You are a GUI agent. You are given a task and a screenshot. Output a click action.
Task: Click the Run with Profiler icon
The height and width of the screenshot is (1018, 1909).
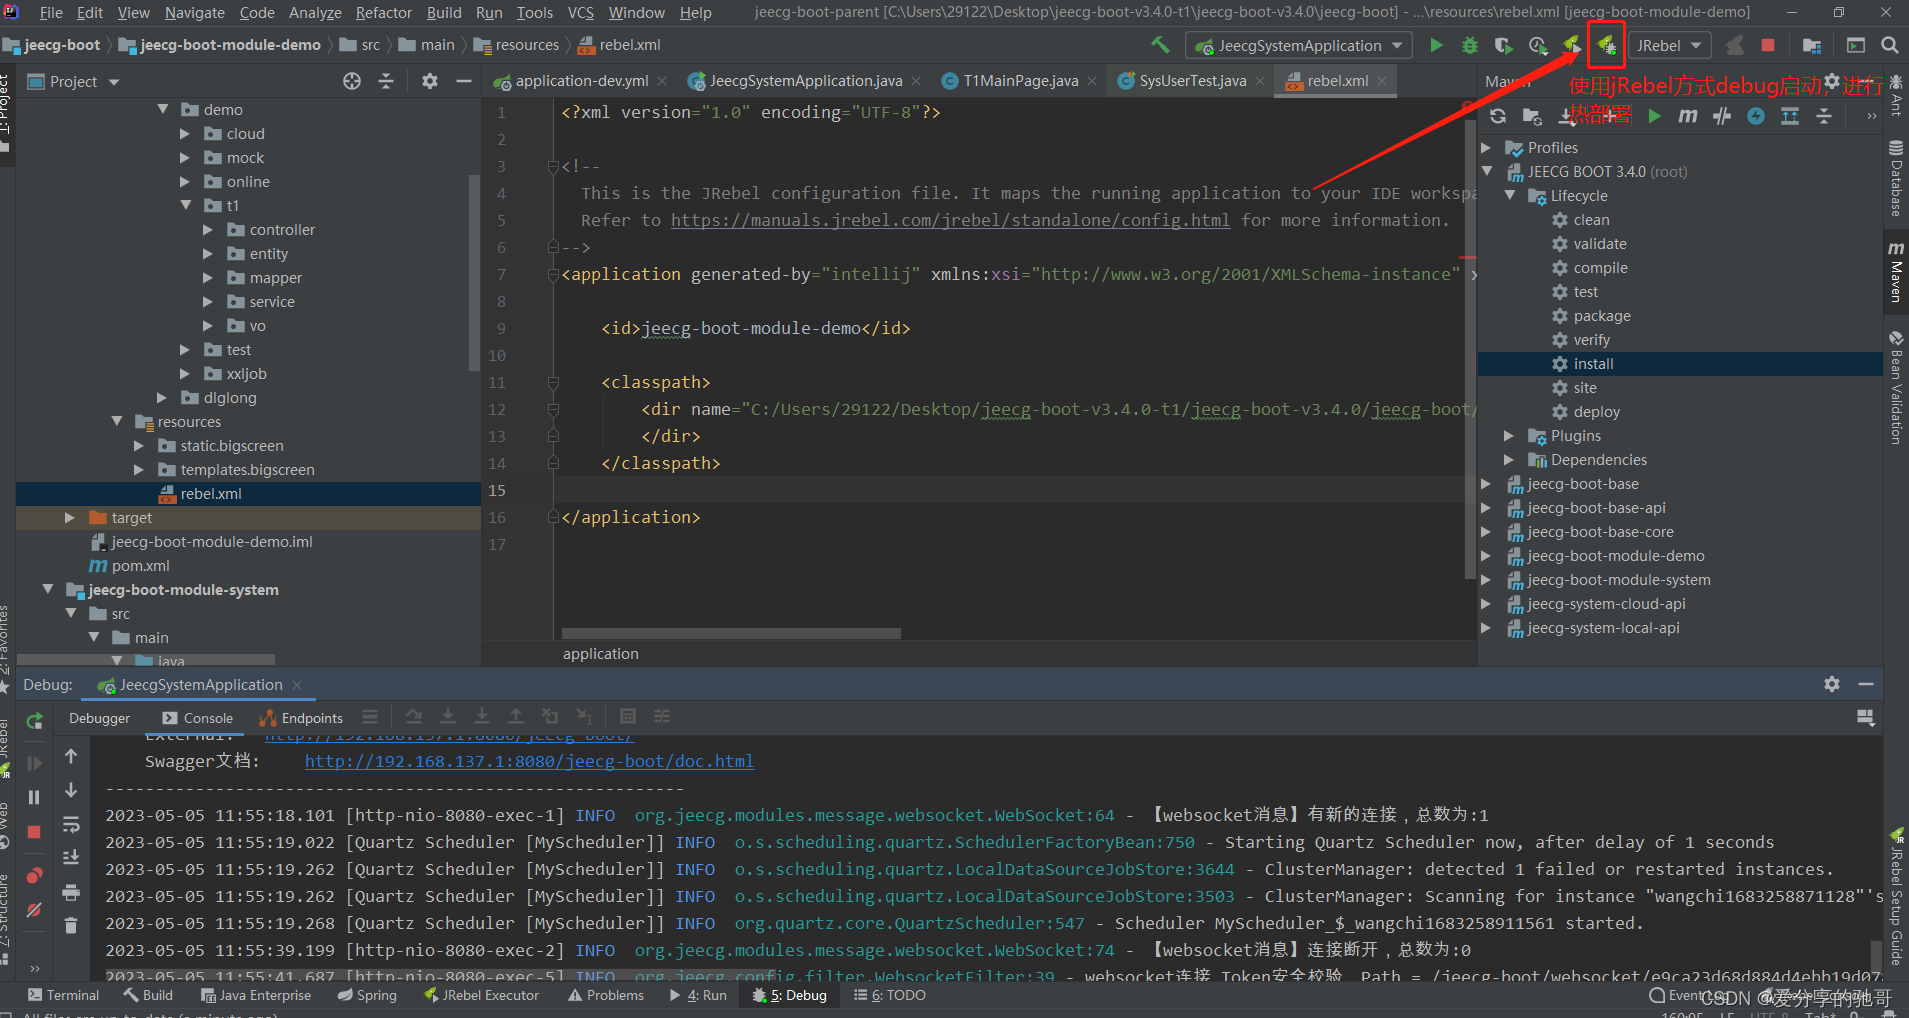[x=1538, y=45]
